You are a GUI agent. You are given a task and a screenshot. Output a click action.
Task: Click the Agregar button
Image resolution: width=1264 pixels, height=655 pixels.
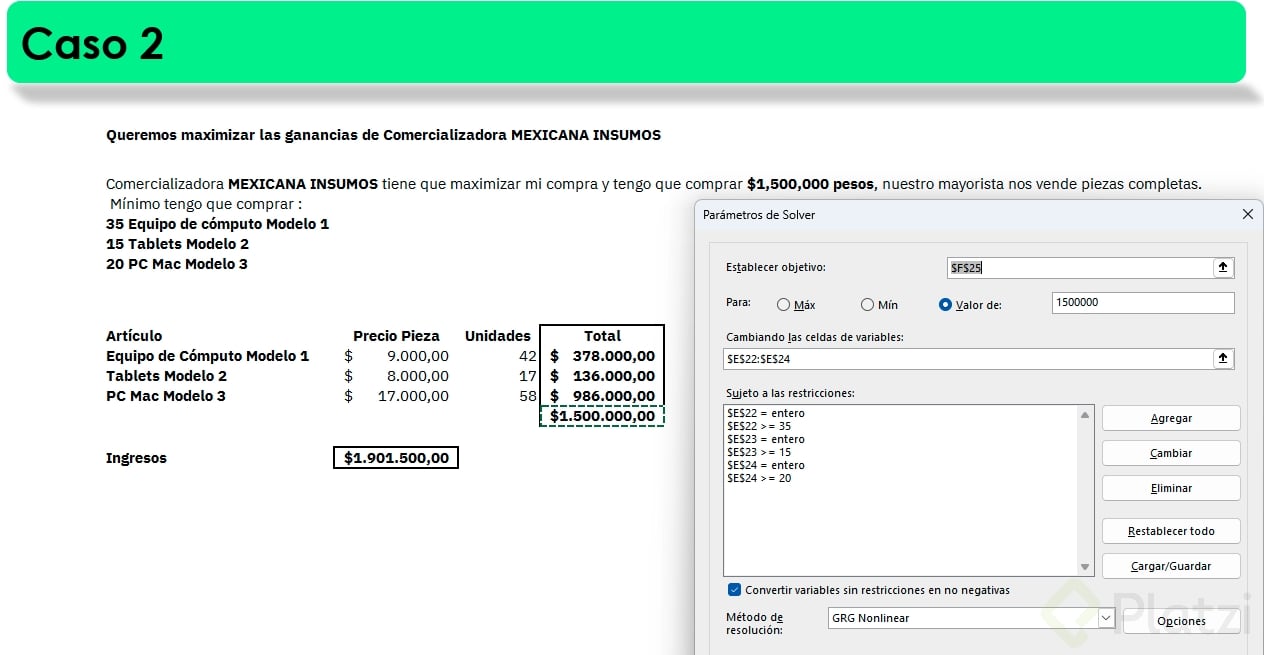coord(1171,418)
